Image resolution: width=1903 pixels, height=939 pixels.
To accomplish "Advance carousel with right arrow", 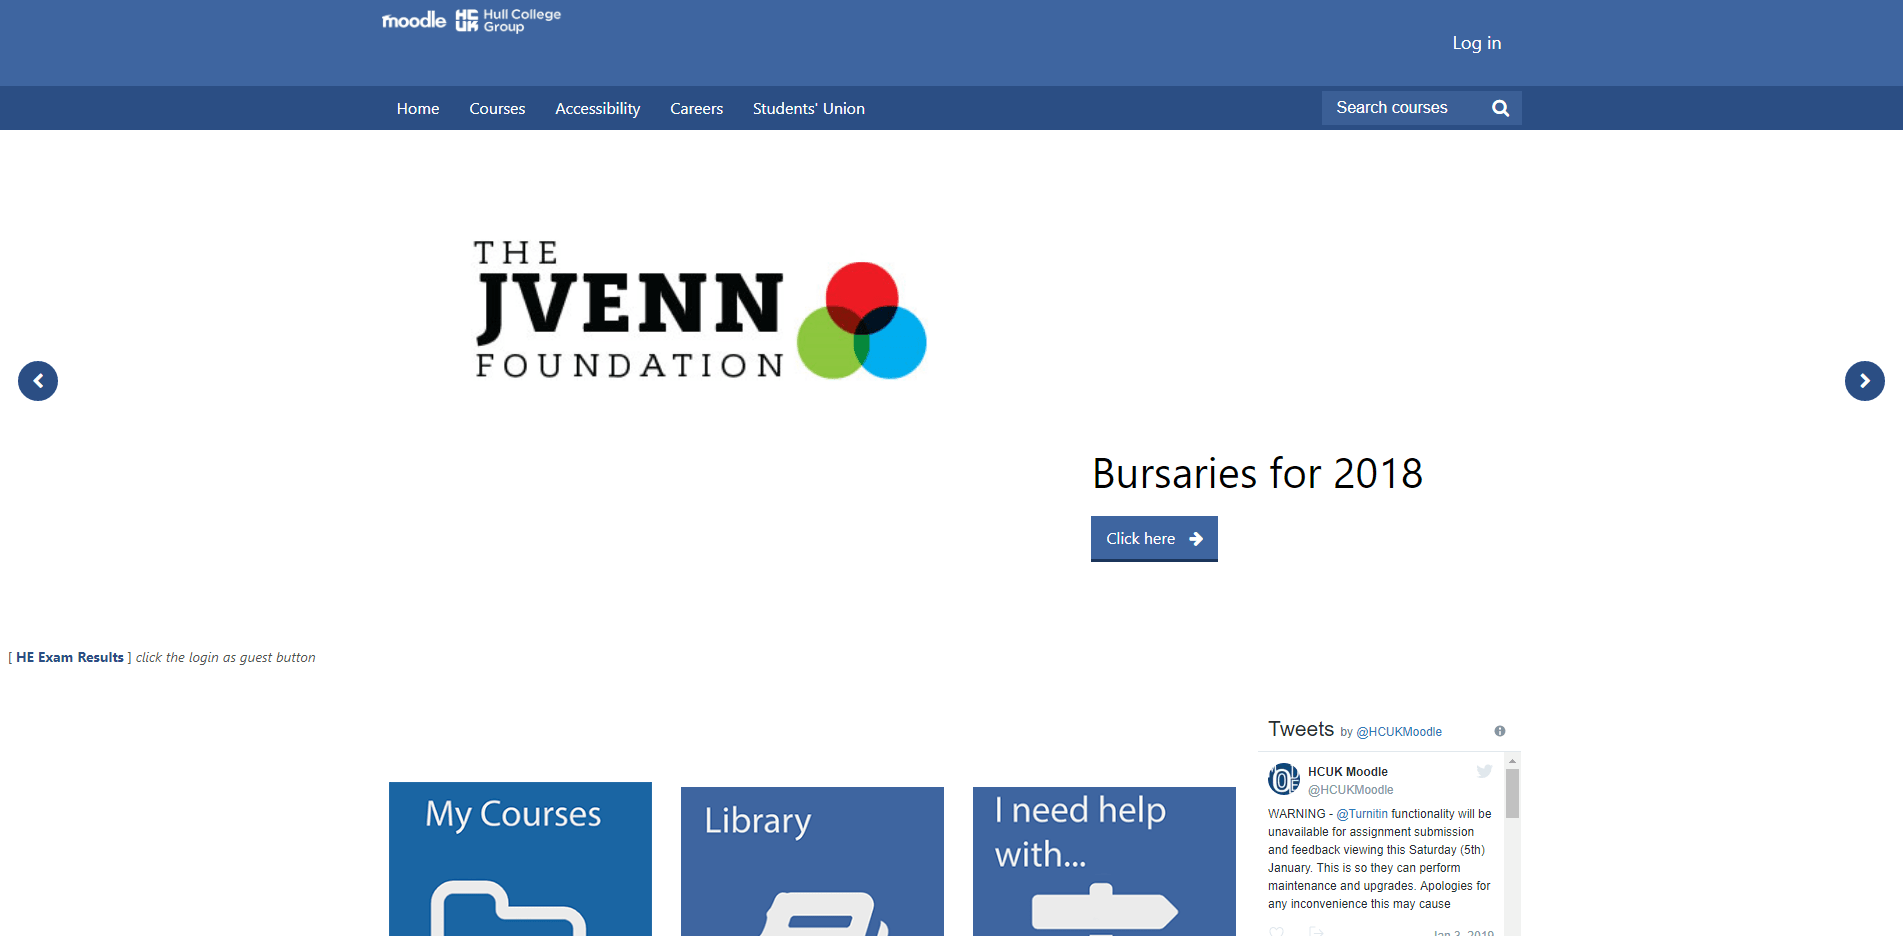I will (x=1864, y=381).
